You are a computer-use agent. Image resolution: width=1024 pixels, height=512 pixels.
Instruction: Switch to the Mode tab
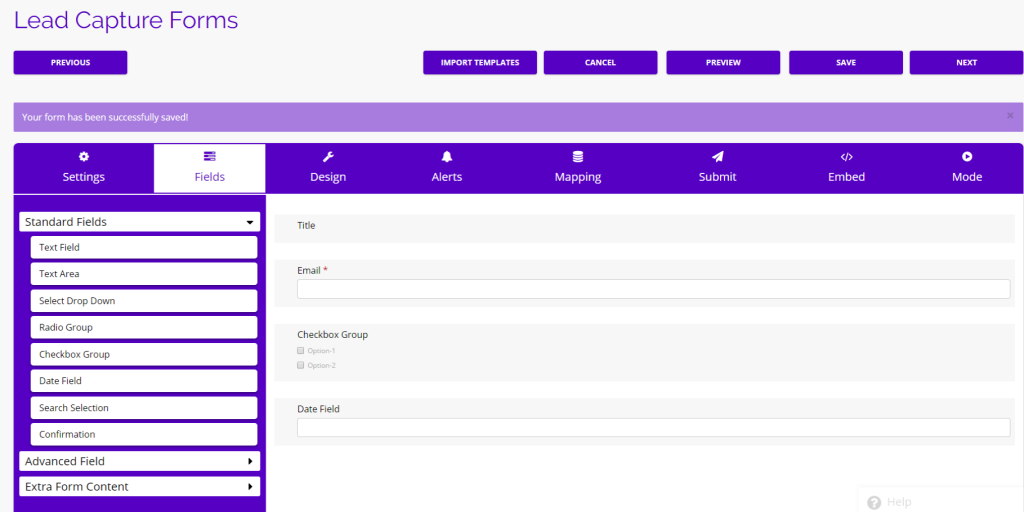click(967, 168)
